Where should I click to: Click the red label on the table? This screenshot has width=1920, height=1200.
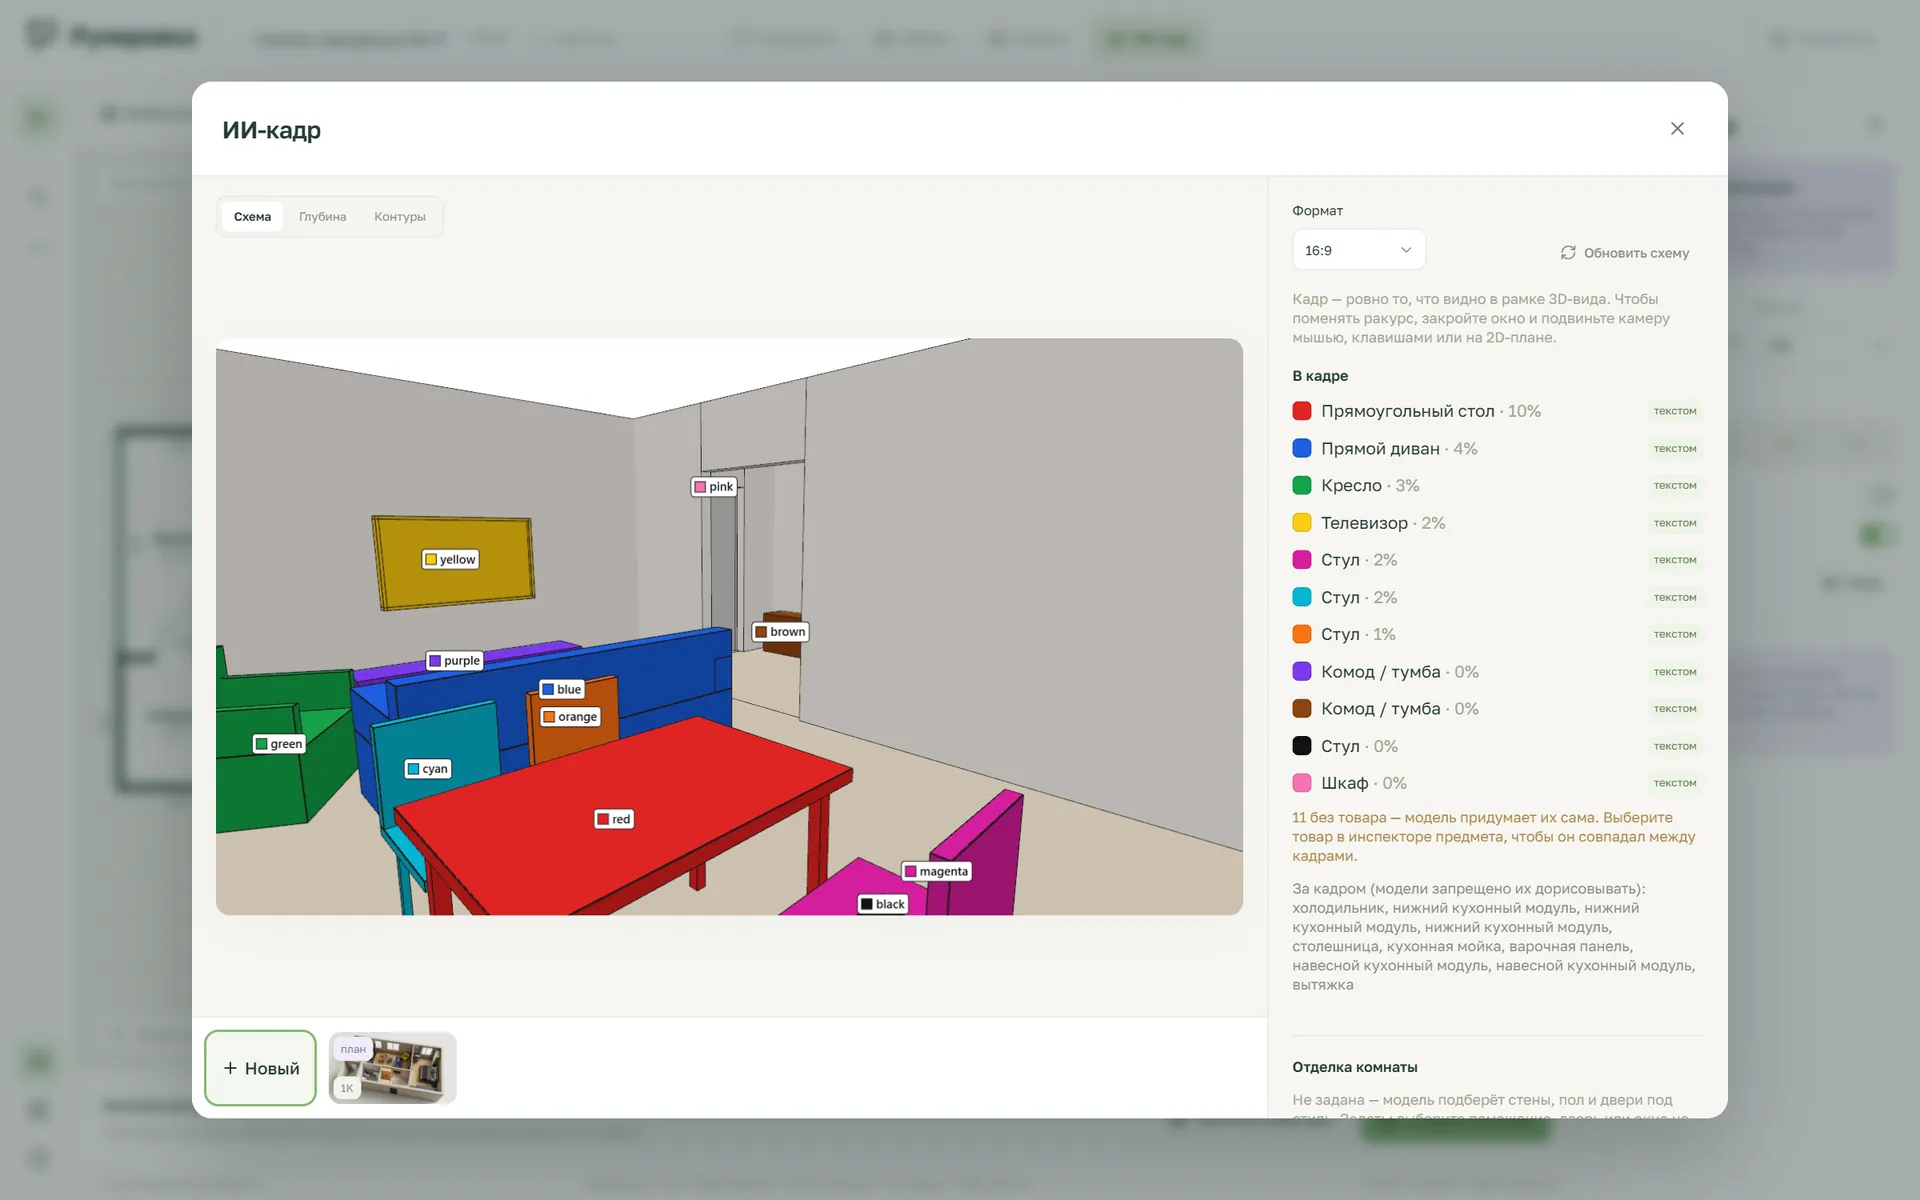coord(614,819)
